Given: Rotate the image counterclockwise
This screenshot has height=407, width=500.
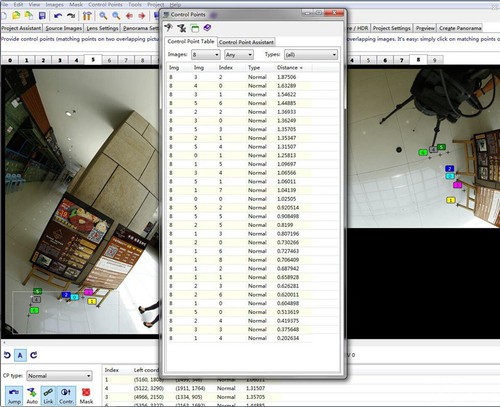Looking at the screenshot, I should 7,355.
